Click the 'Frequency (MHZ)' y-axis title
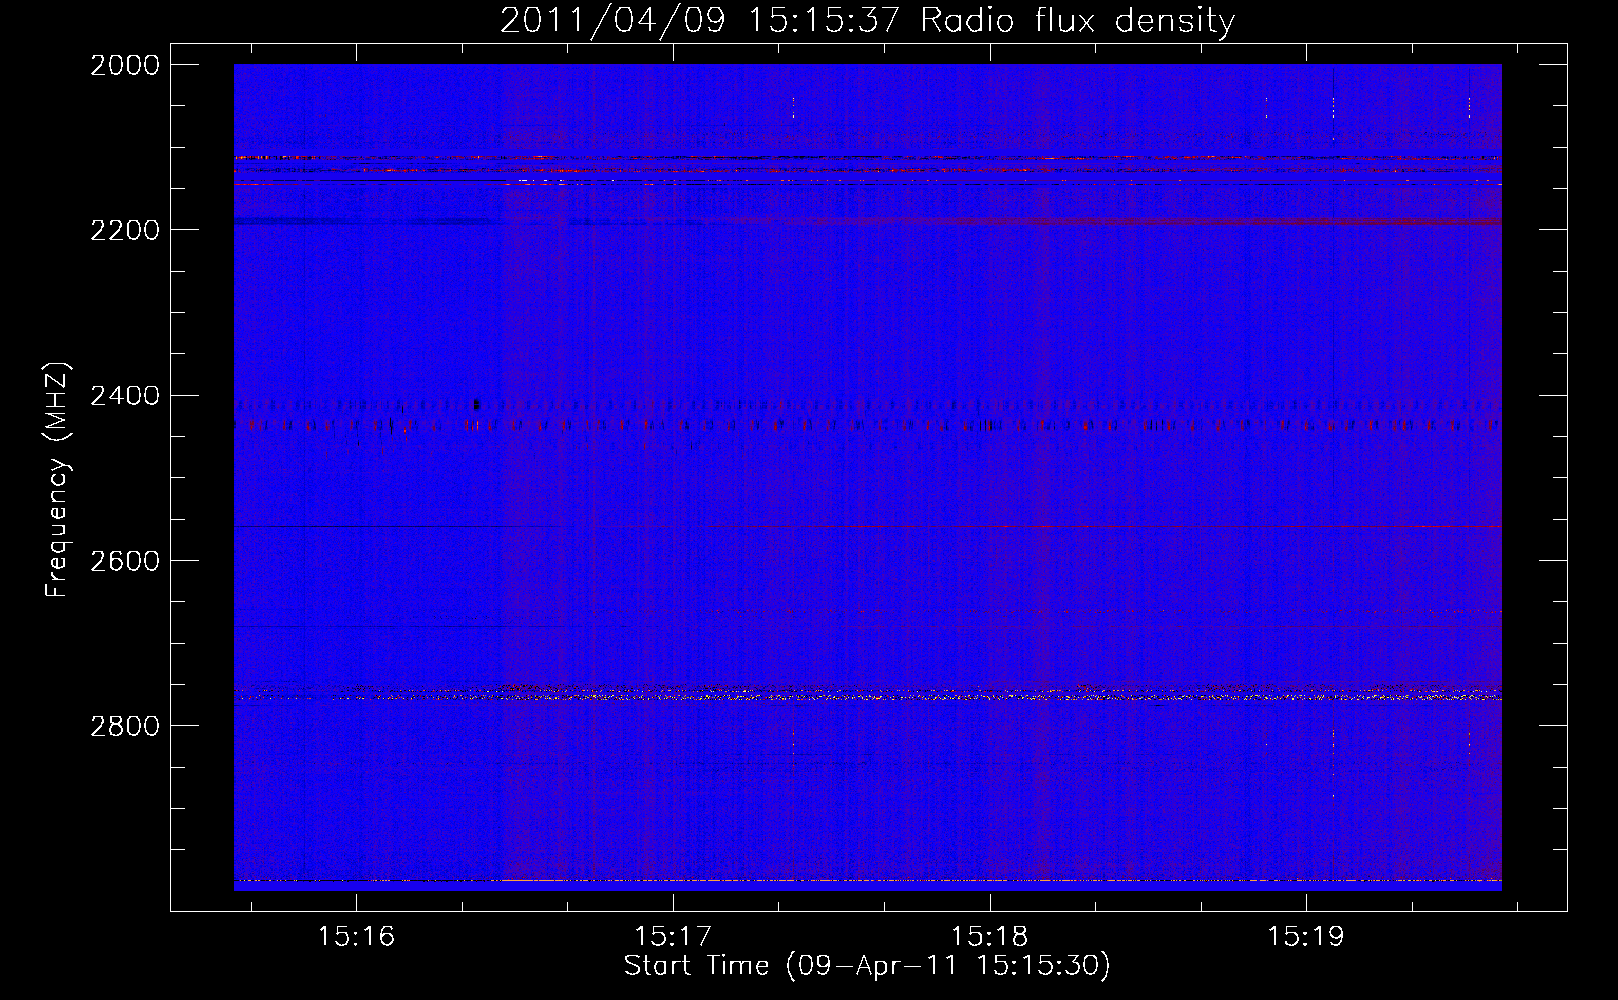This screenshot has width=1618, height=1000. pos(57,480)
